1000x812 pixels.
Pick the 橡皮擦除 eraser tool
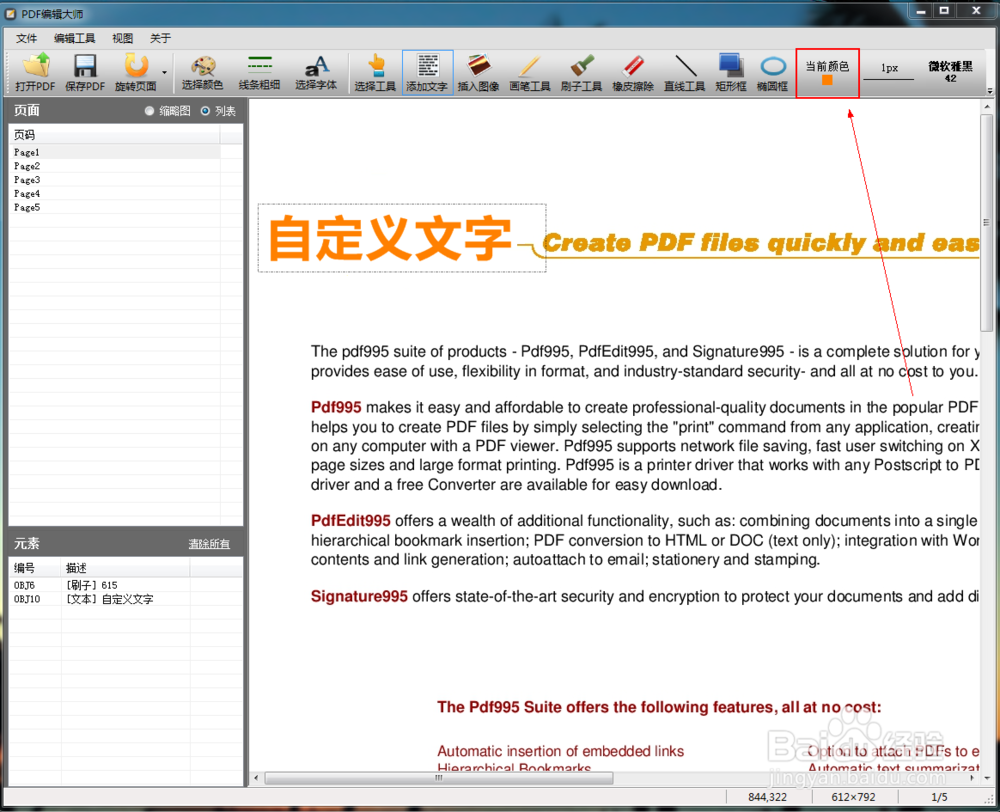pos(633,73)
